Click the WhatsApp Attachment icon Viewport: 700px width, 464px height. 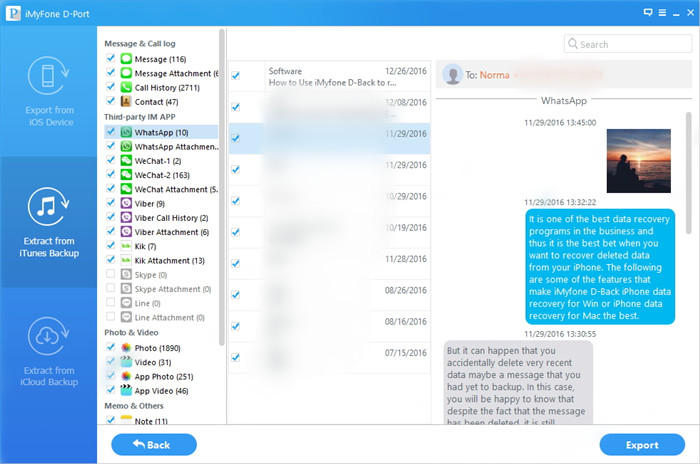click(x=126, y=146)
